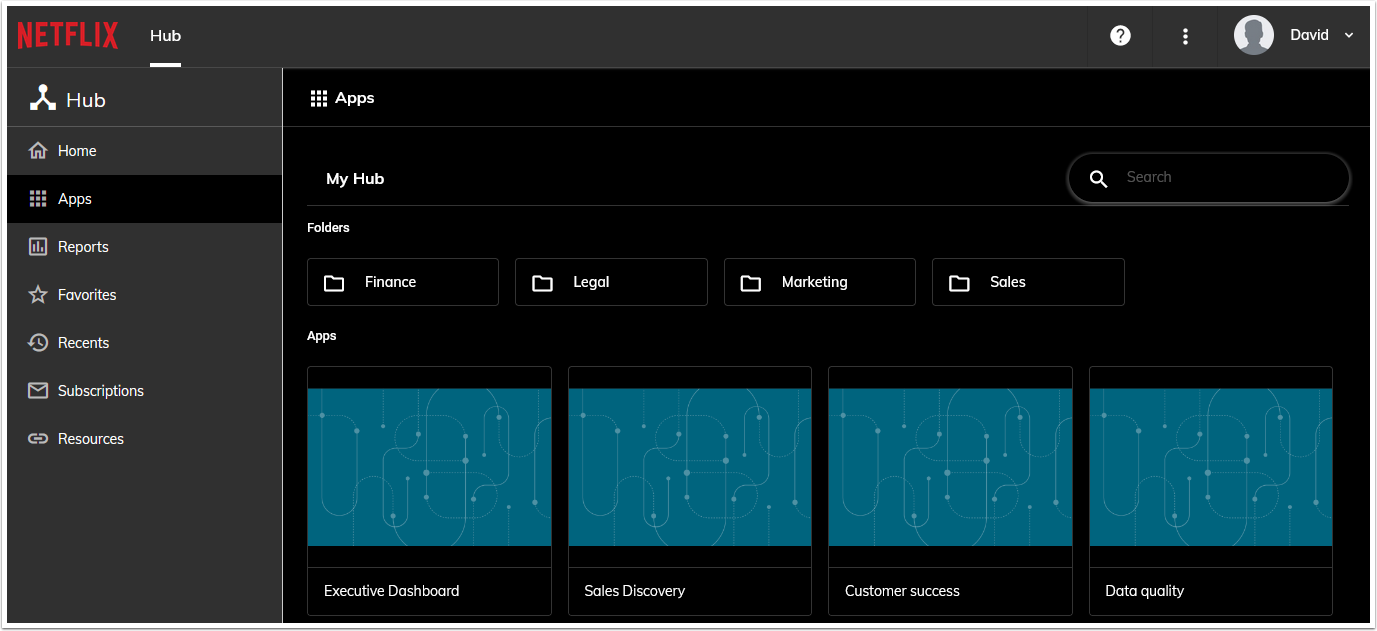The height and width of the screenshot is (631, 1377).
Task: Open Reports via the bar chart icon
Action: coord(38,246)
